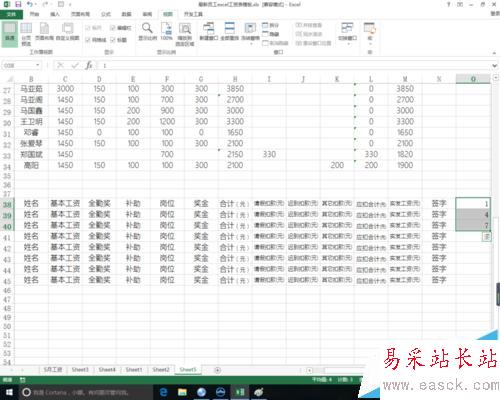This screenshot has width=500, height=400.
Task: Click the Auto Fill Options icon below O40
Action: pos(487,237)
